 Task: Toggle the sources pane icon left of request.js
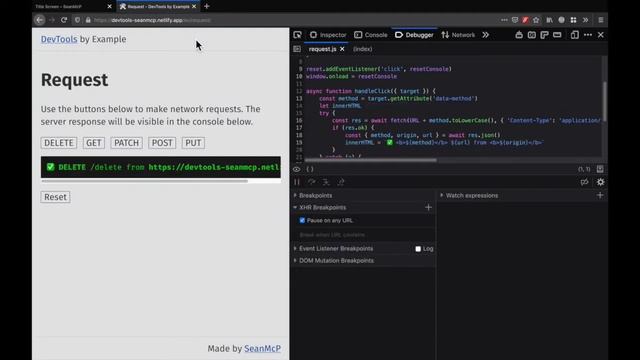point(297,49)
